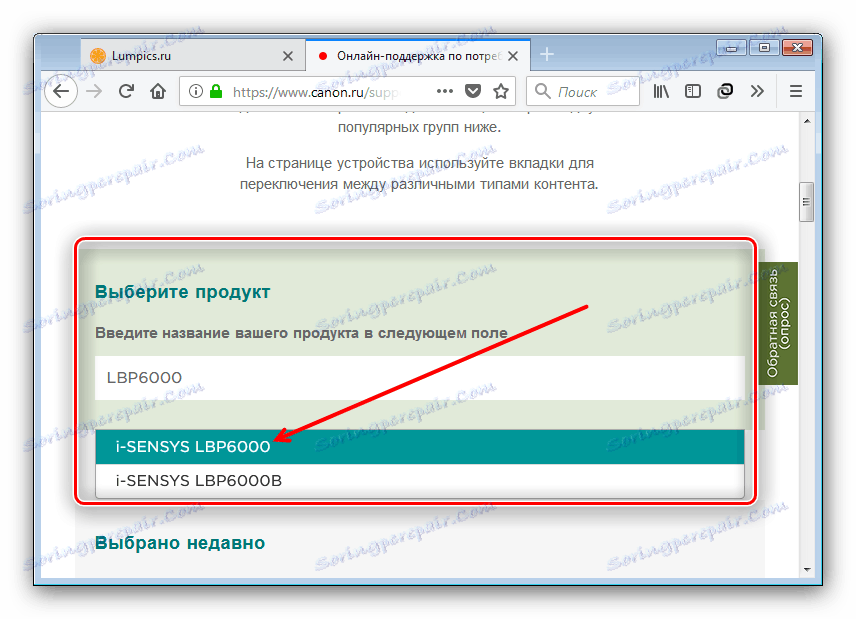Viewport: 856px width, 619px height.
Task: Click the Выберите продукт heading
Action: coord(182,291)
